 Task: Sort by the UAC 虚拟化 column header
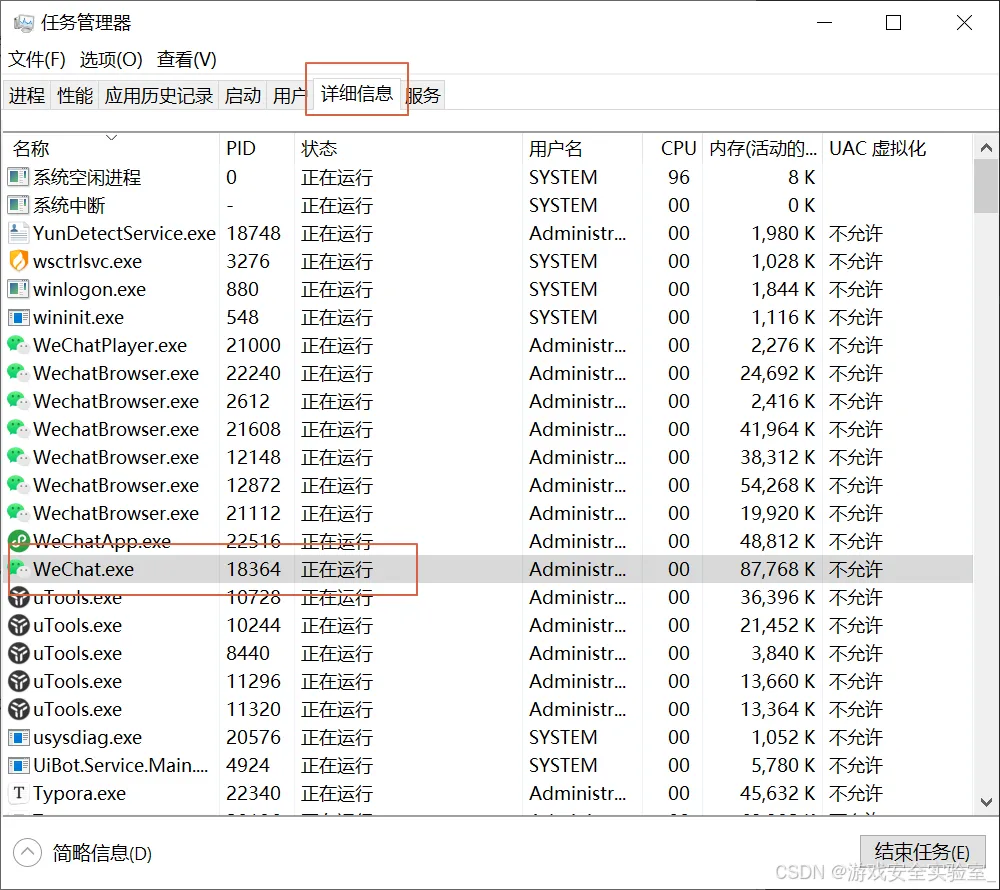coord(897,148)
